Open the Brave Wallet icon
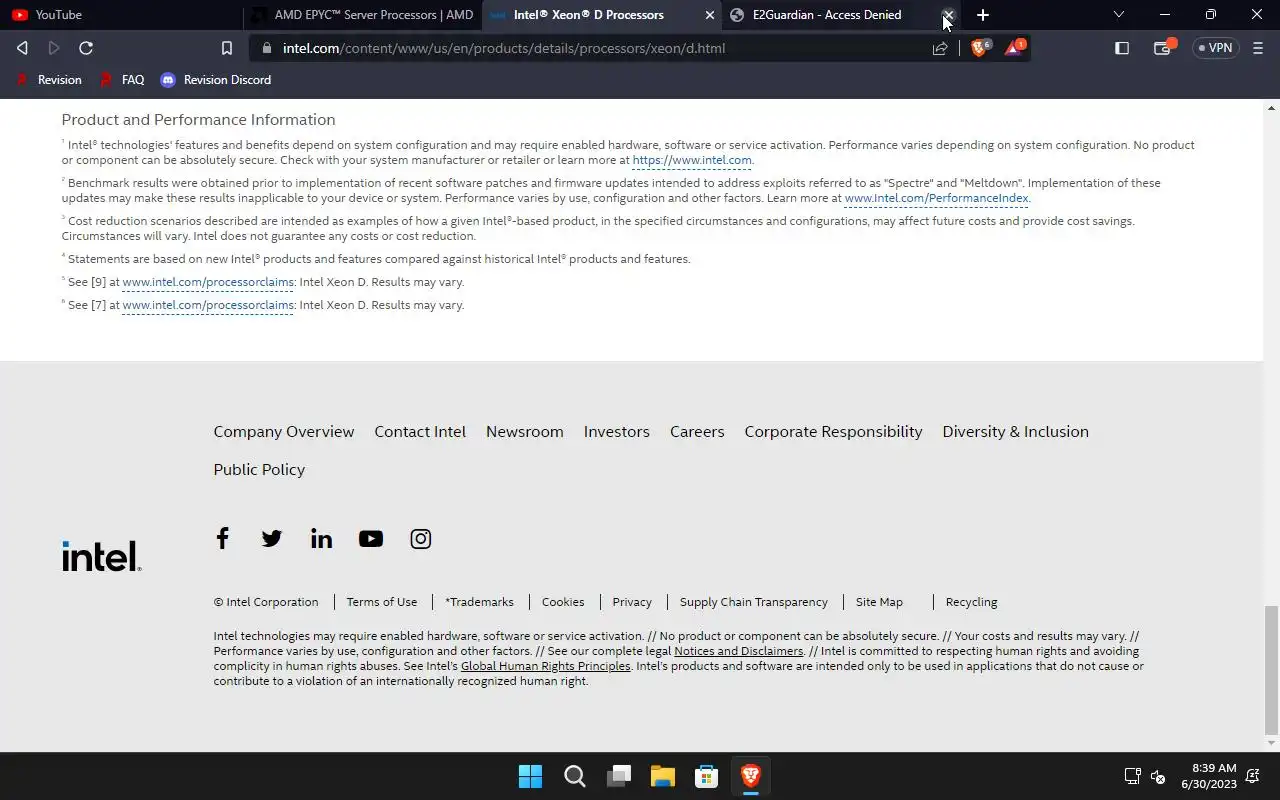The height and width of the screenshot is (800, 1280). [x=1163, y=47]
